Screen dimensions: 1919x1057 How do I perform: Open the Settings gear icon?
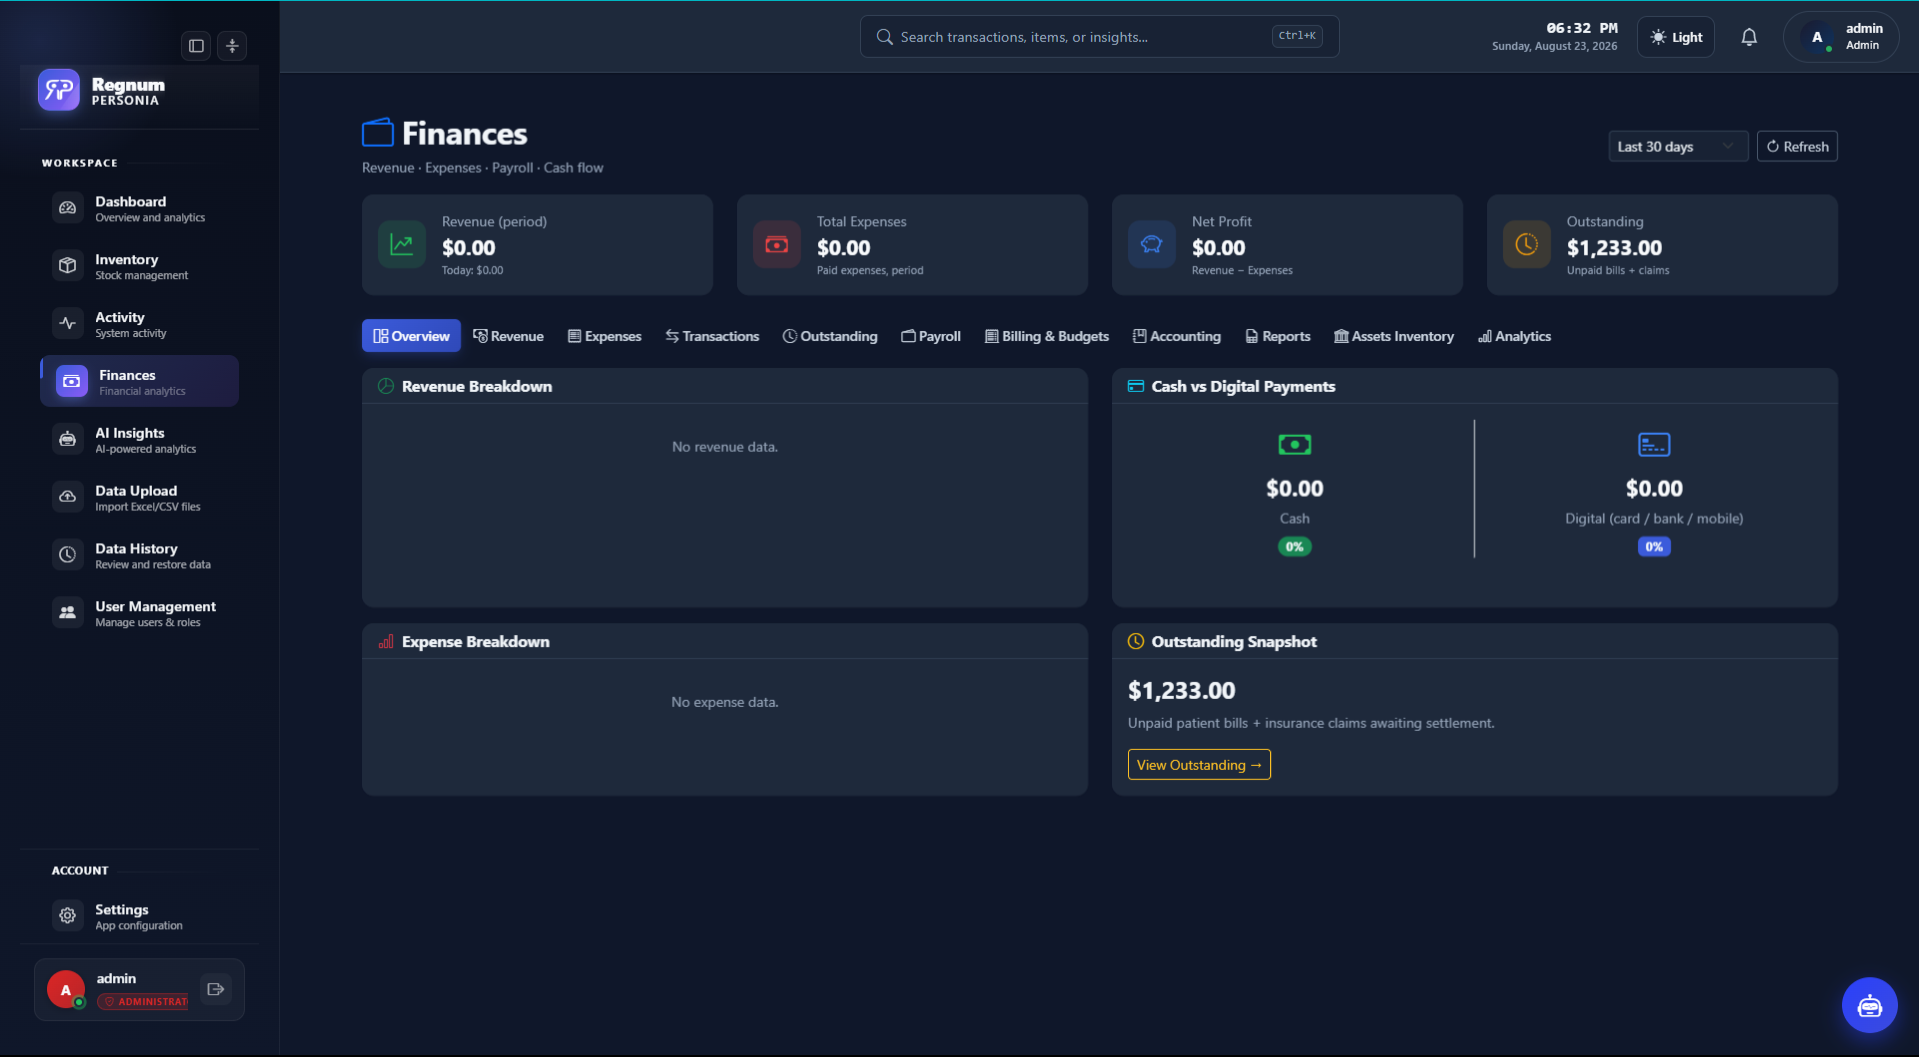pos(67,916)
